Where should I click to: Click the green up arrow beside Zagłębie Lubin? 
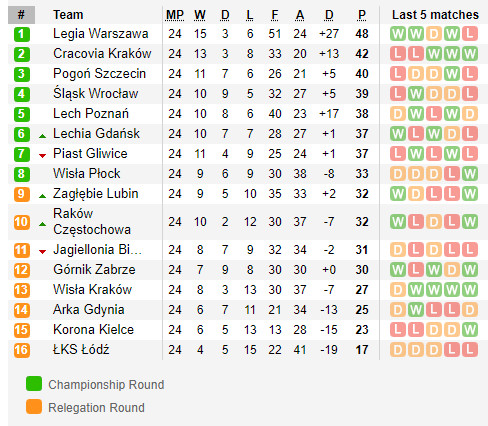click(42, 196)
